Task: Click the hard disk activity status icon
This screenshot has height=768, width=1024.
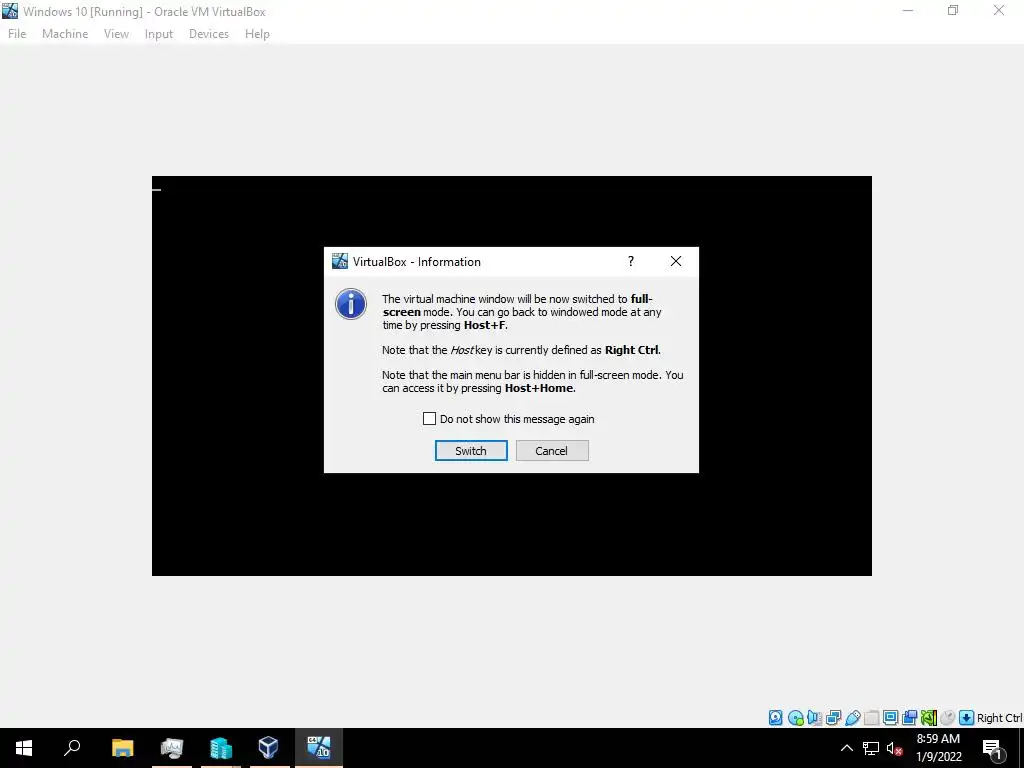Action: point(775,718)
